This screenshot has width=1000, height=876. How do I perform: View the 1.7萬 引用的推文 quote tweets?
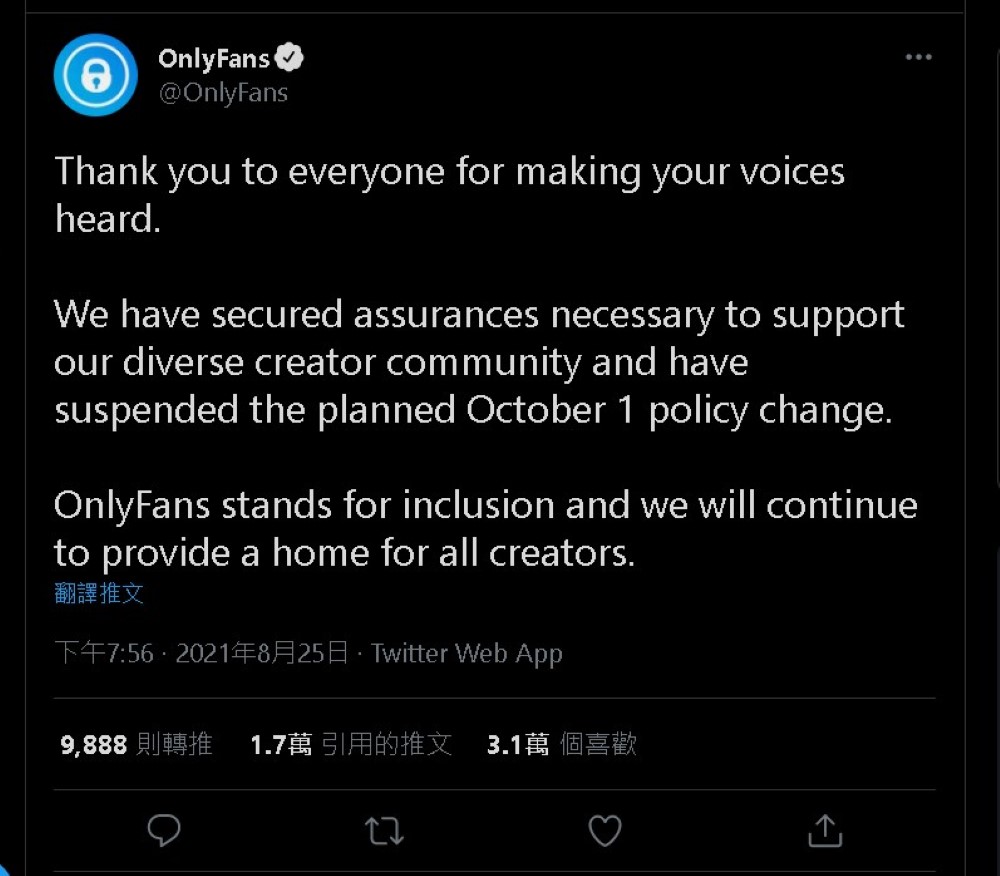(x=351, y=744)
